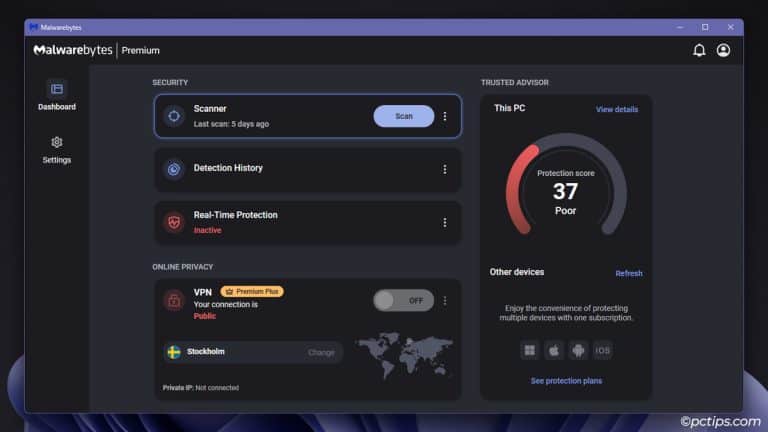Image resolution: width=768 pixels, height=432 pixels.
Task: Open the notifications bell icon
Action: click(699, 50)
